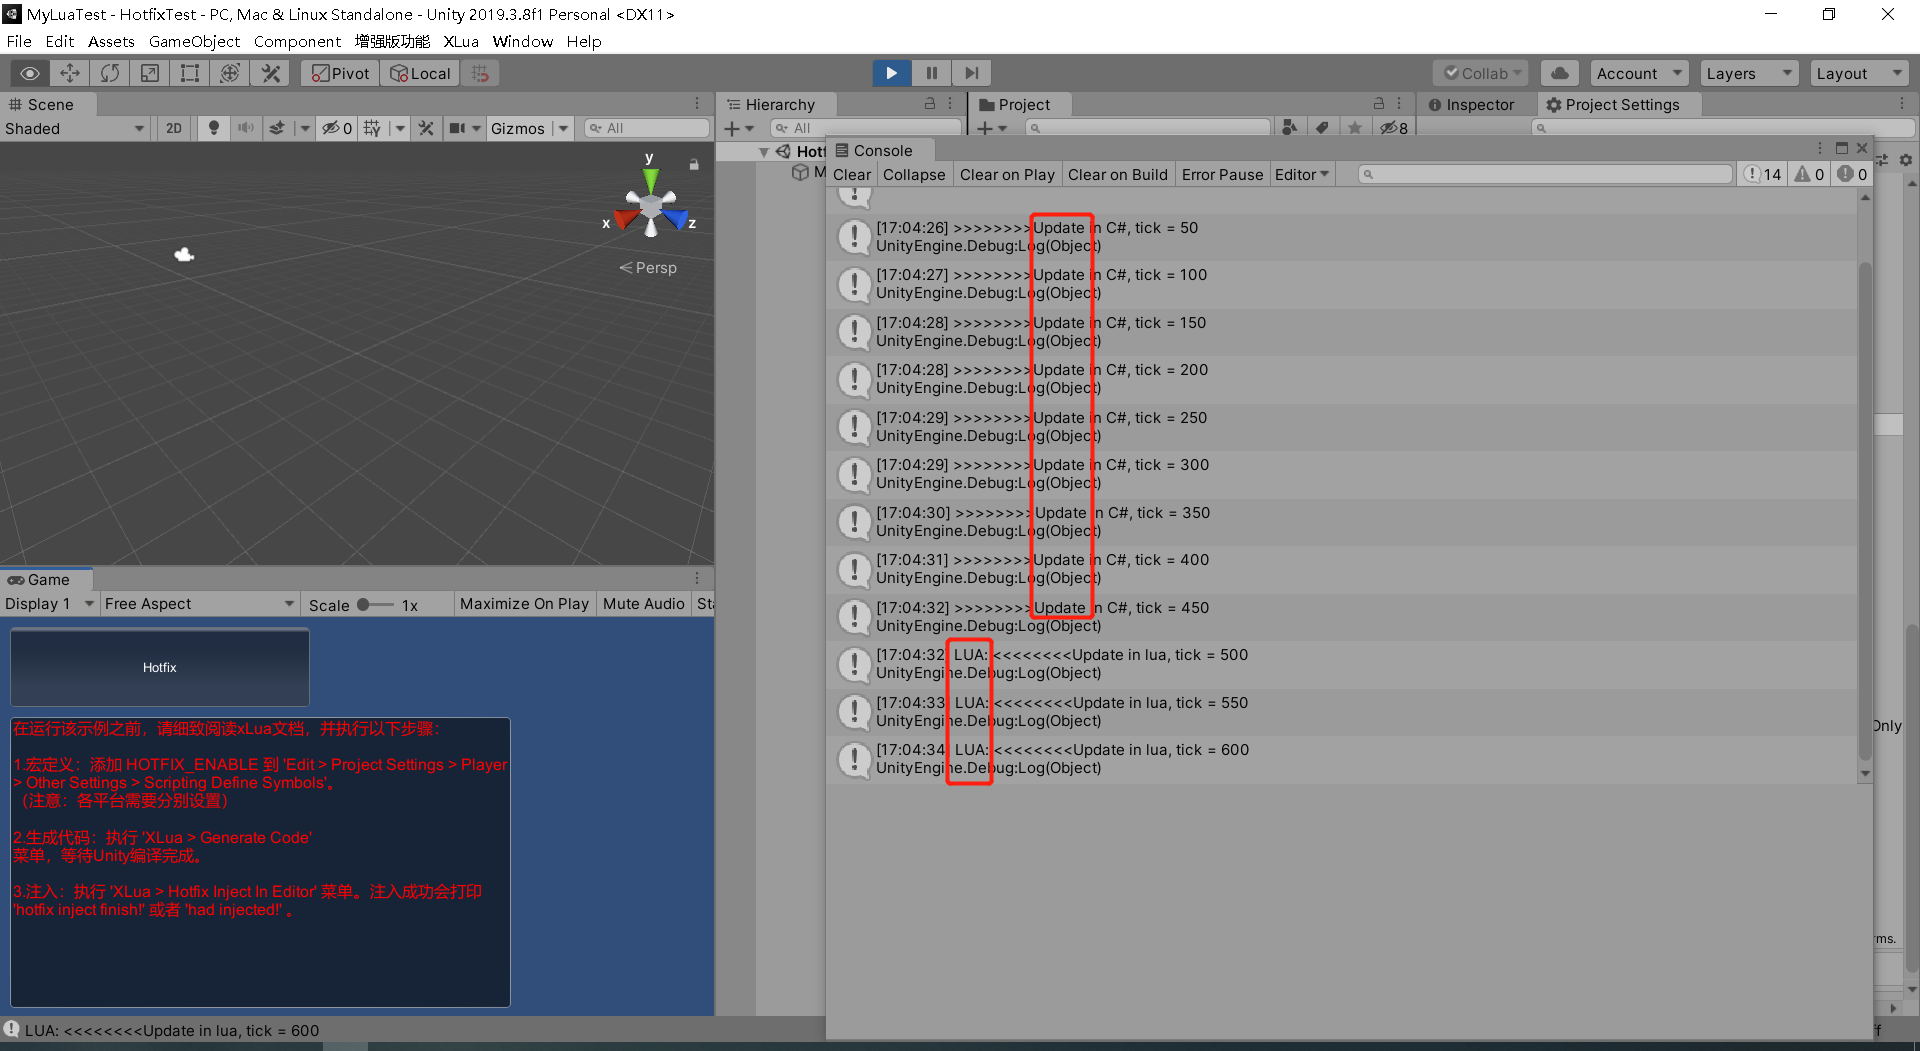Open the Layout dropdown
The height and width of the screenshot is (1051, 1920).
pyautogui.click(x=1859, y=73)
